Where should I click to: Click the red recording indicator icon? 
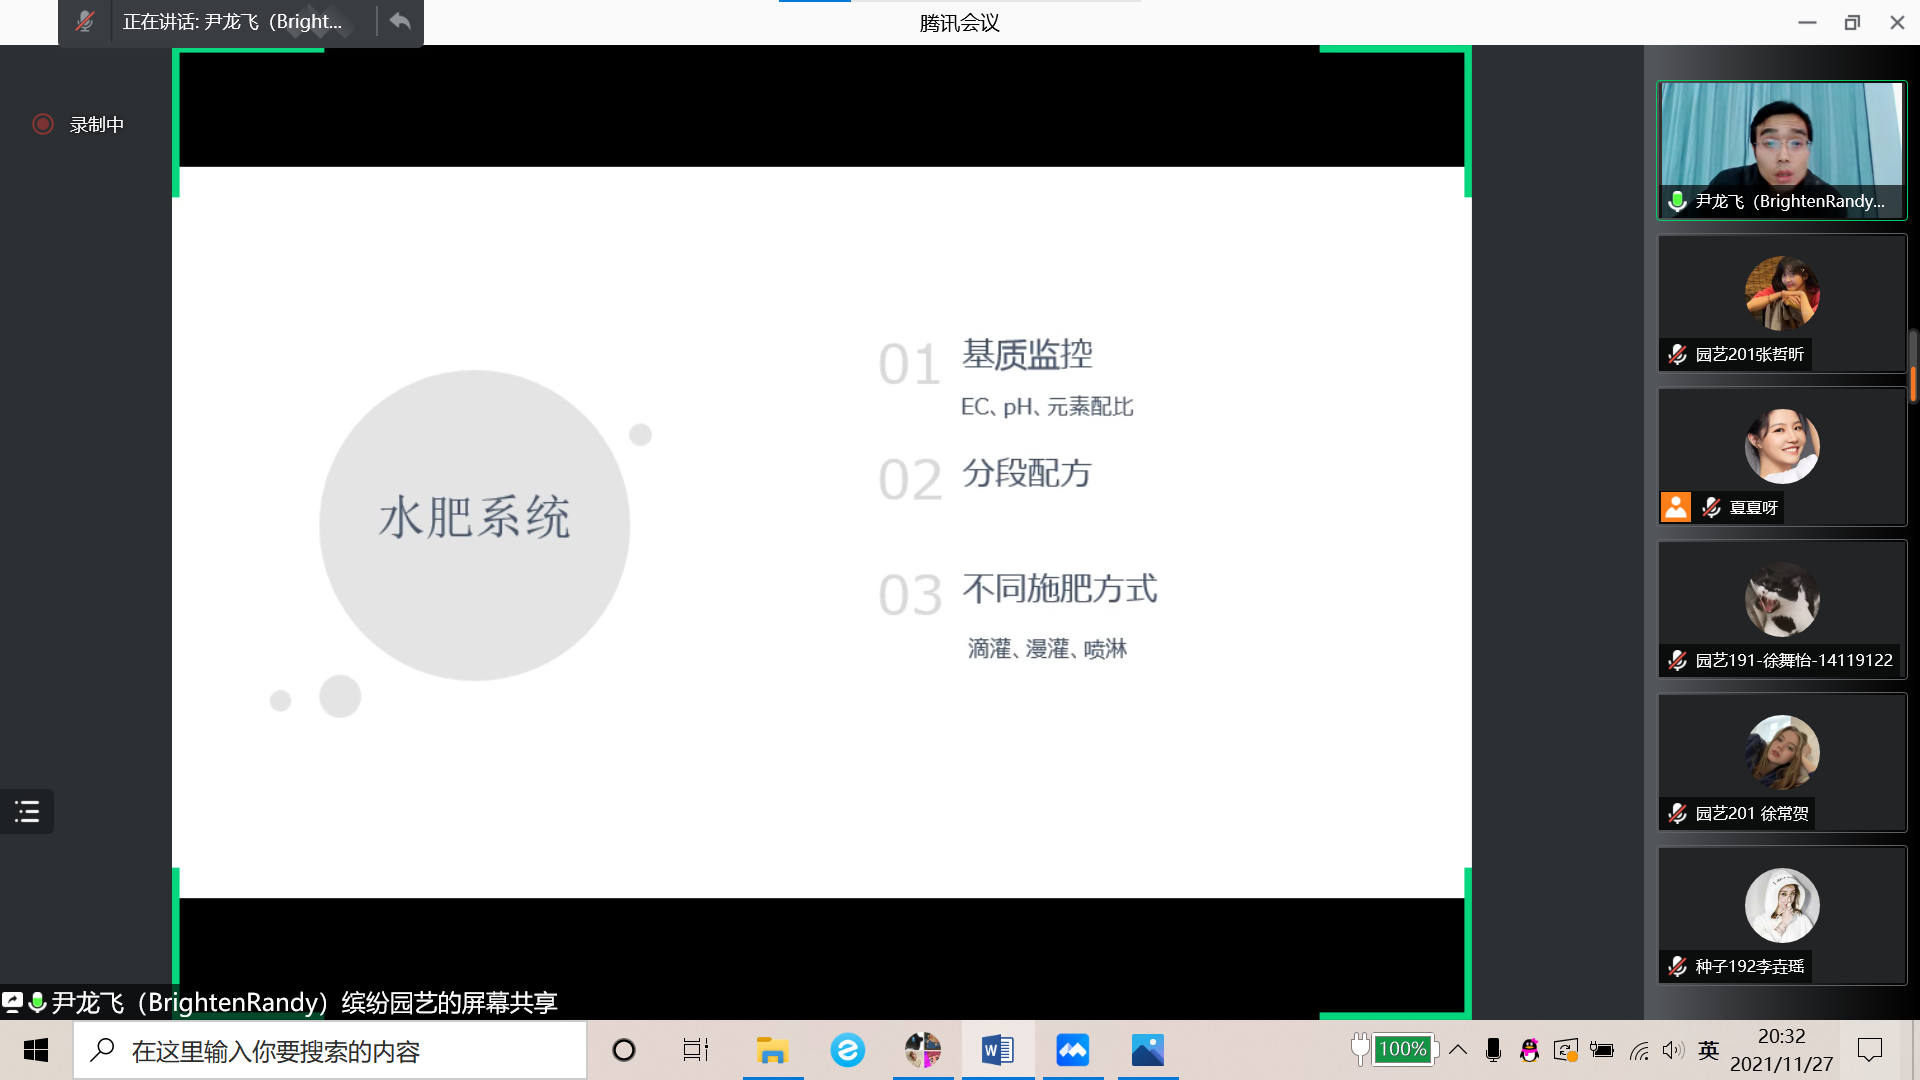coord(43,124)
